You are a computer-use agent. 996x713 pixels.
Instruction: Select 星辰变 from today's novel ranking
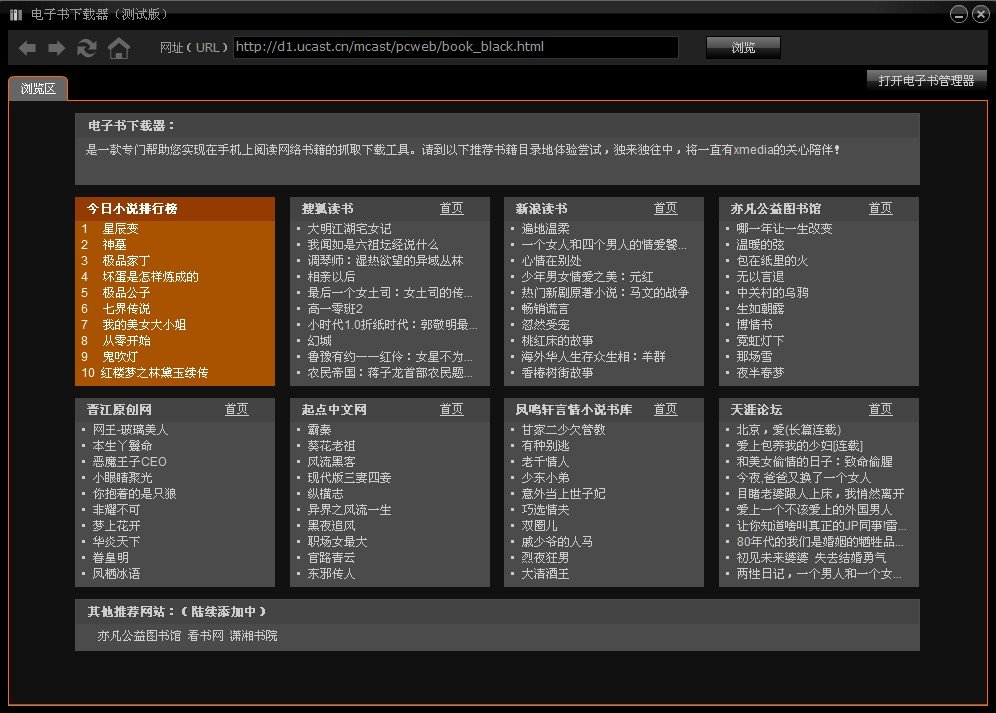pyautogui.click(x=122, y=228)
